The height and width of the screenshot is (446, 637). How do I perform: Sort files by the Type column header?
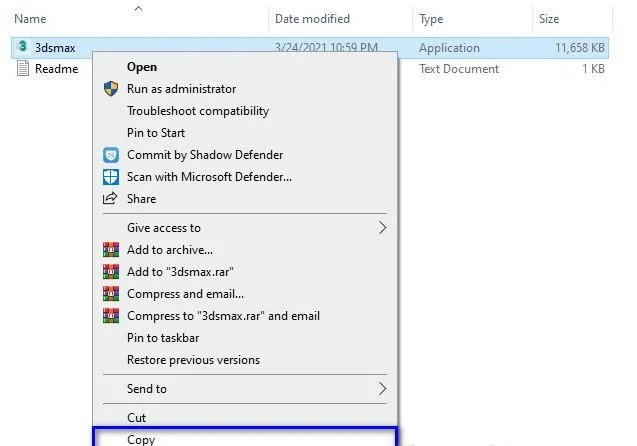[x=431, y=19]
